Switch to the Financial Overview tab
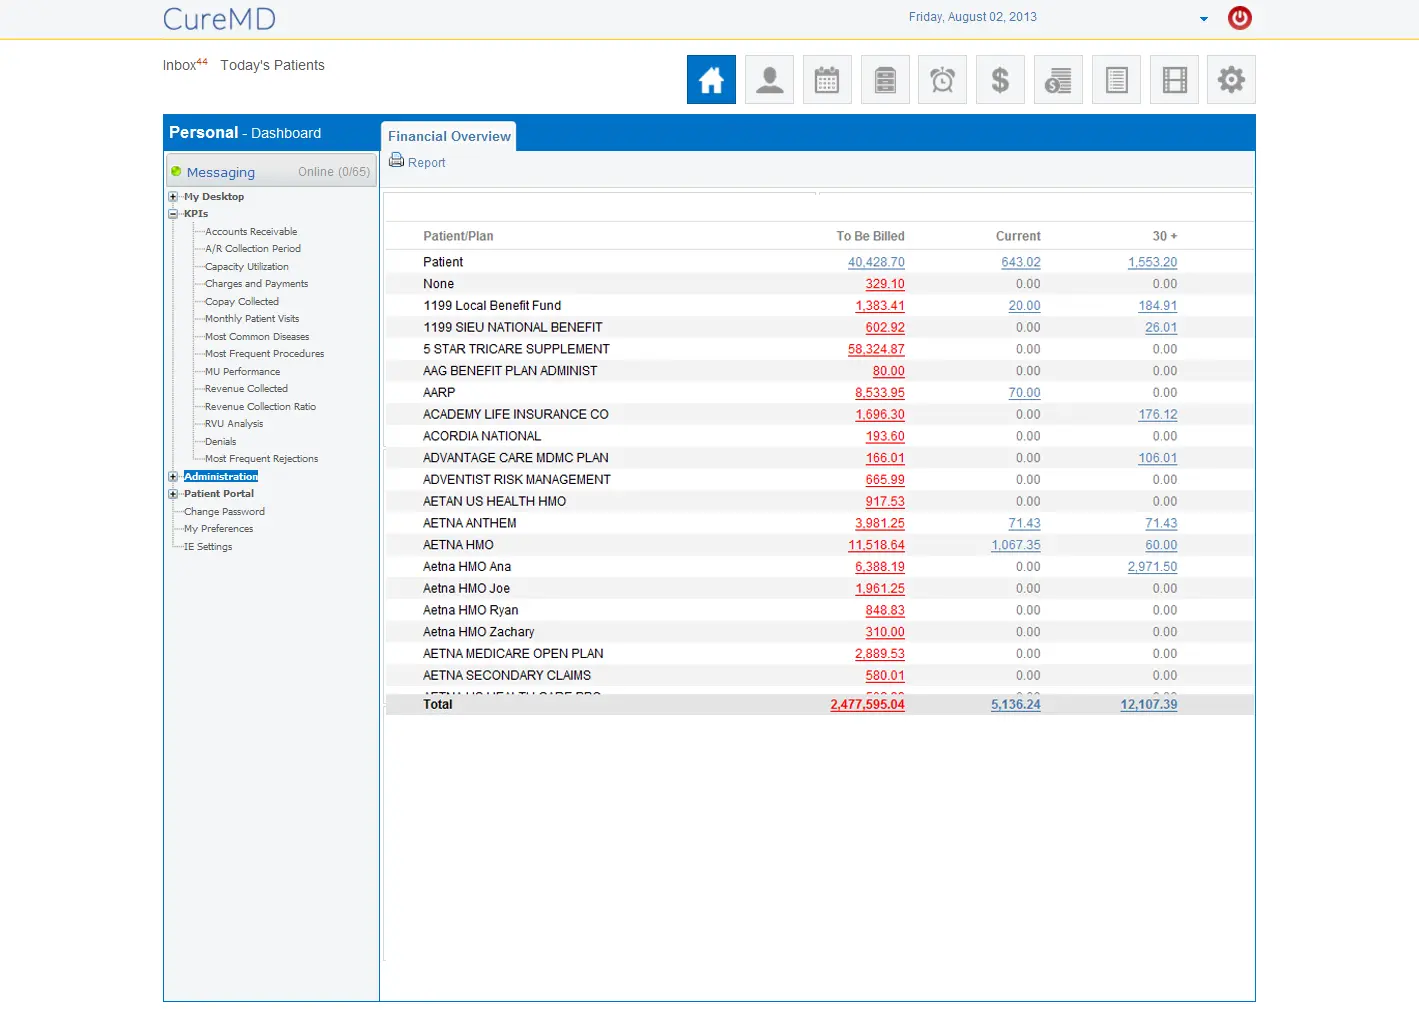The image size is (1419, 1023). 449,136
